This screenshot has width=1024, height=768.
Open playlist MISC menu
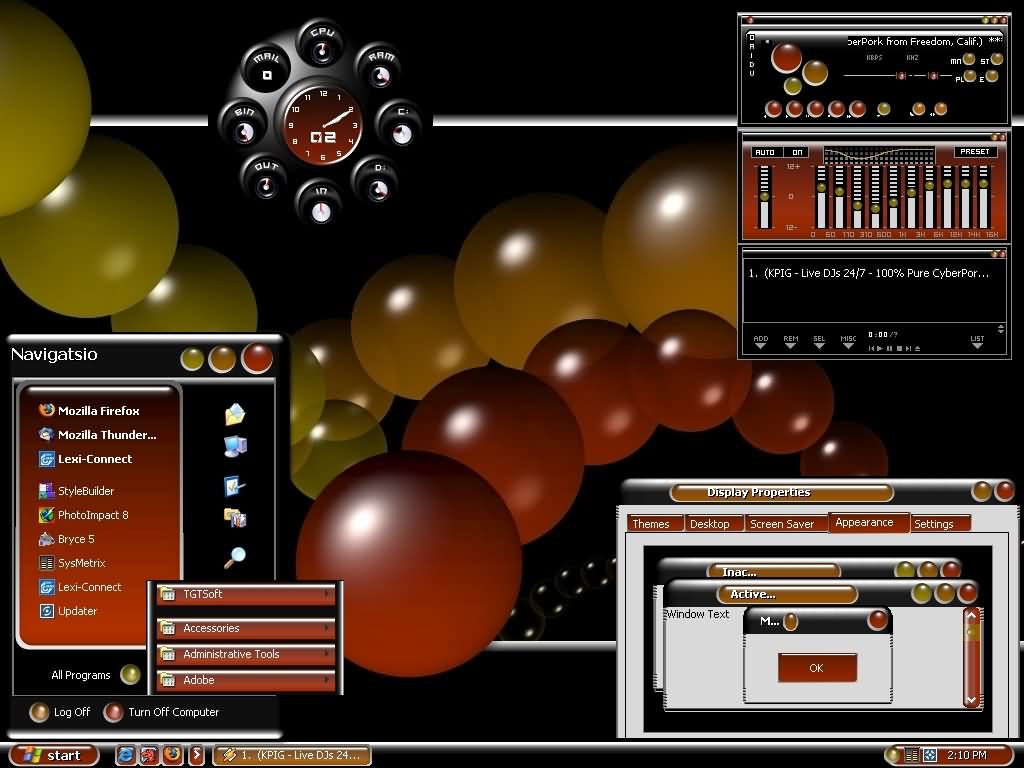(848, 342)
